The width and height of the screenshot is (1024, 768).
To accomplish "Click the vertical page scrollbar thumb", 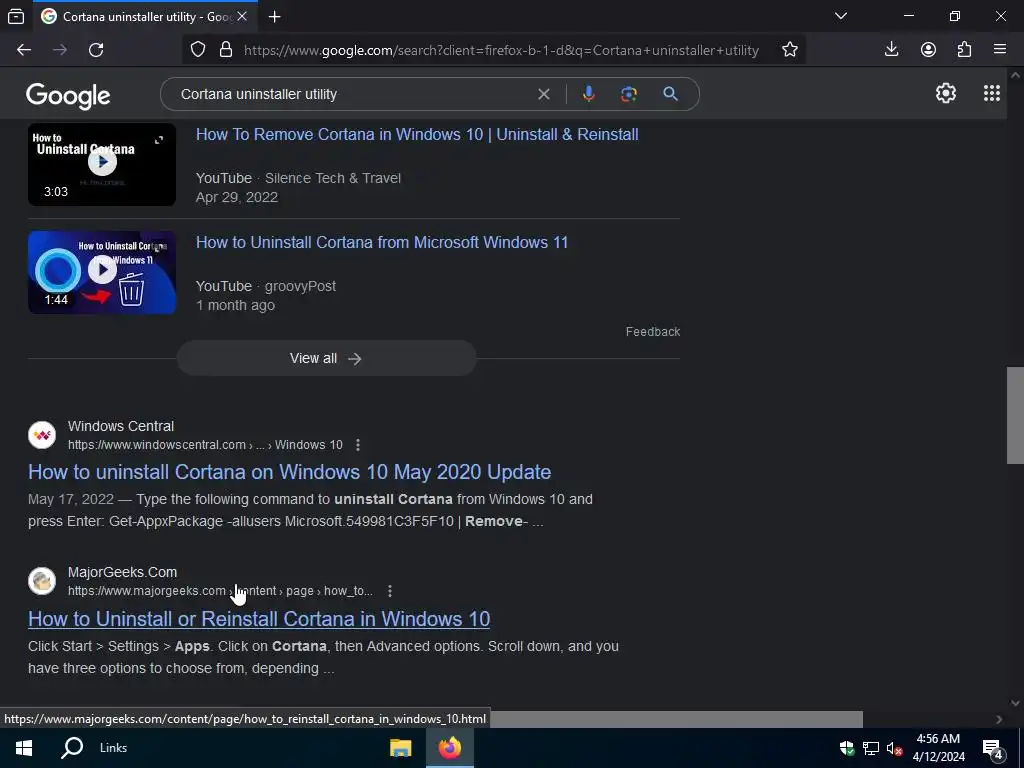I will click(1015, 415).
